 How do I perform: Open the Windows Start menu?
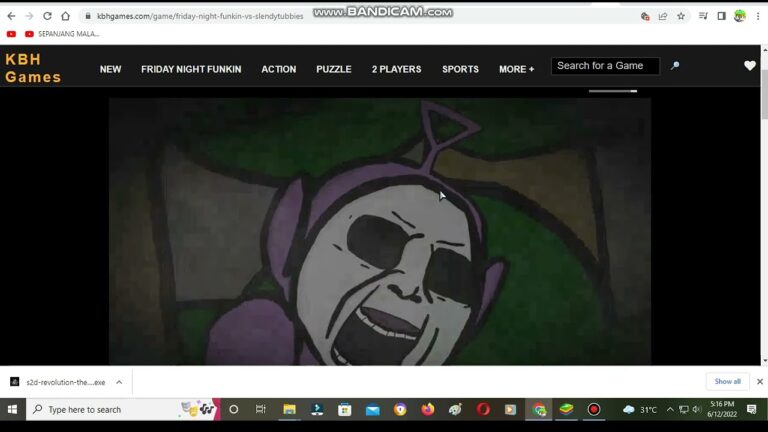[12, 409]
